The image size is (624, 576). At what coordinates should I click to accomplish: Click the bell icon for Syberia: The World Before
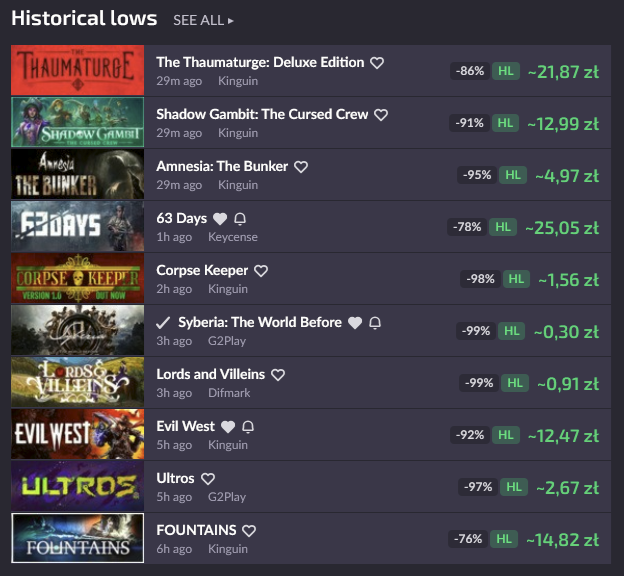point(375,323)
